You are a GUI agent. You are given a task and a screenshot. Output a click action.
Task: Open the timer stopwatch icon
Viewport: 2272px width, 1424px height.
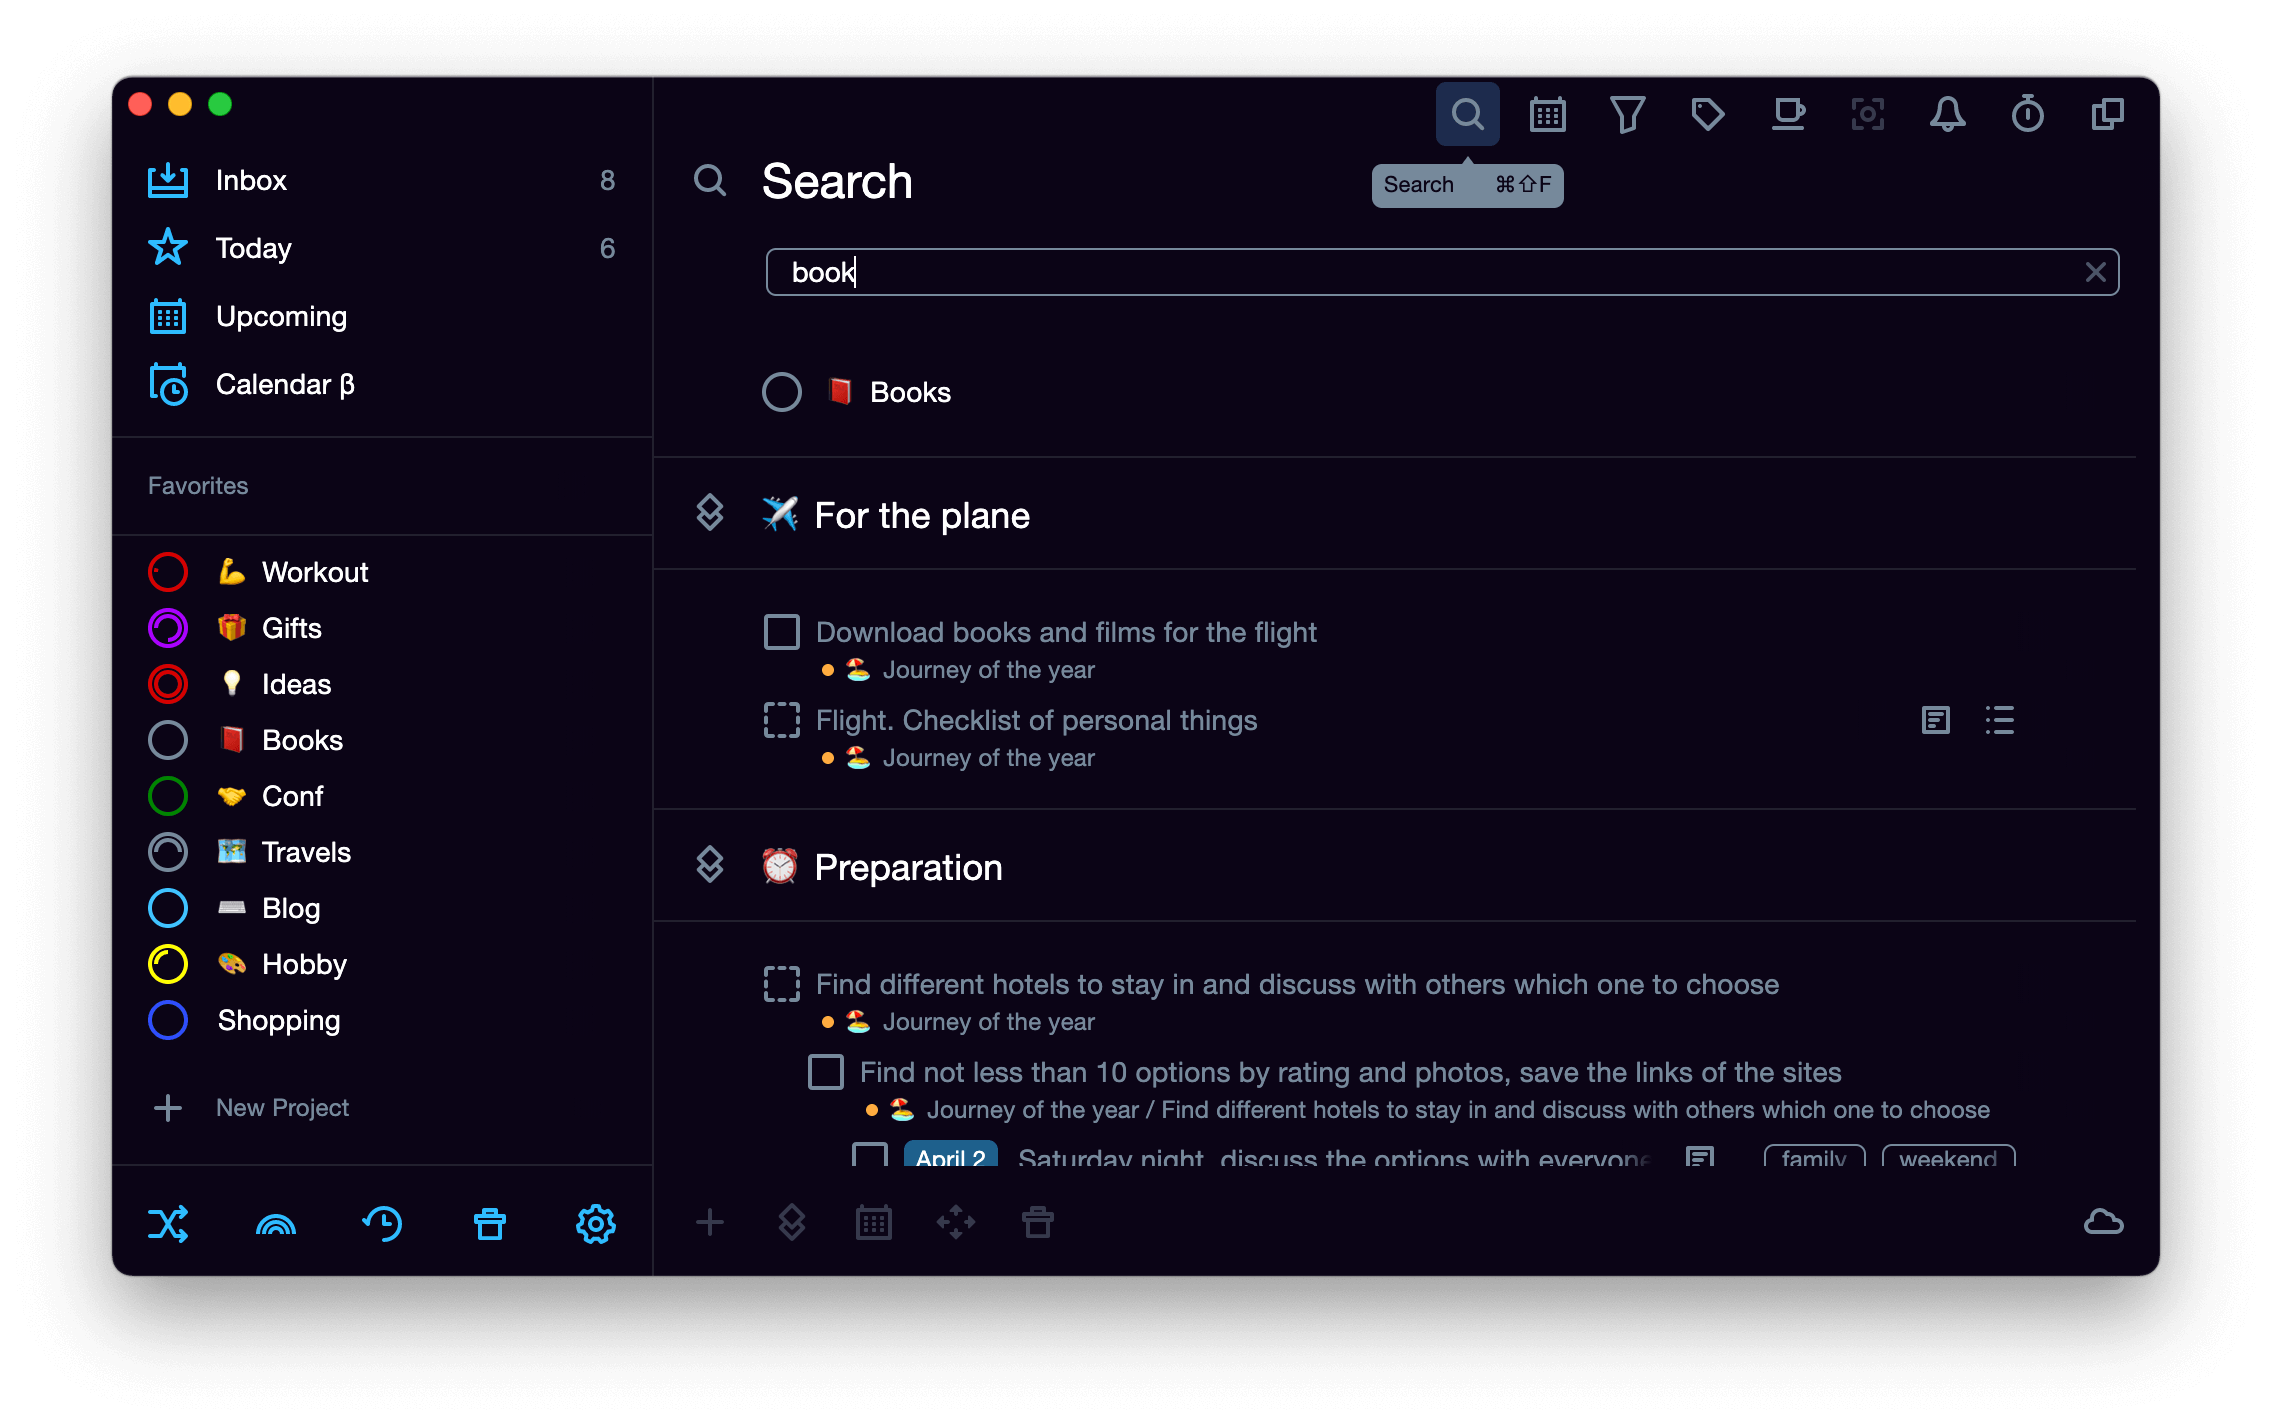(2027, 114)
